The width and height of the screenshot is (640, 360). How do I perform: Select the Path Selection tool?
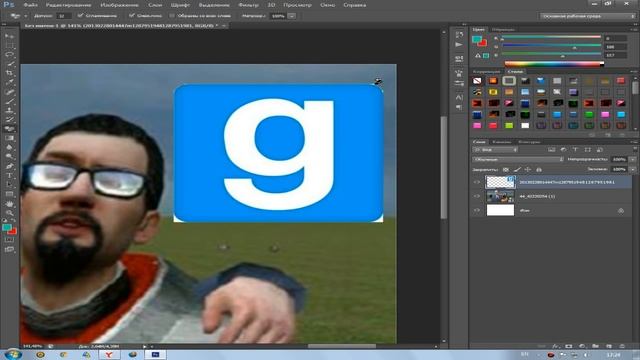9,184
